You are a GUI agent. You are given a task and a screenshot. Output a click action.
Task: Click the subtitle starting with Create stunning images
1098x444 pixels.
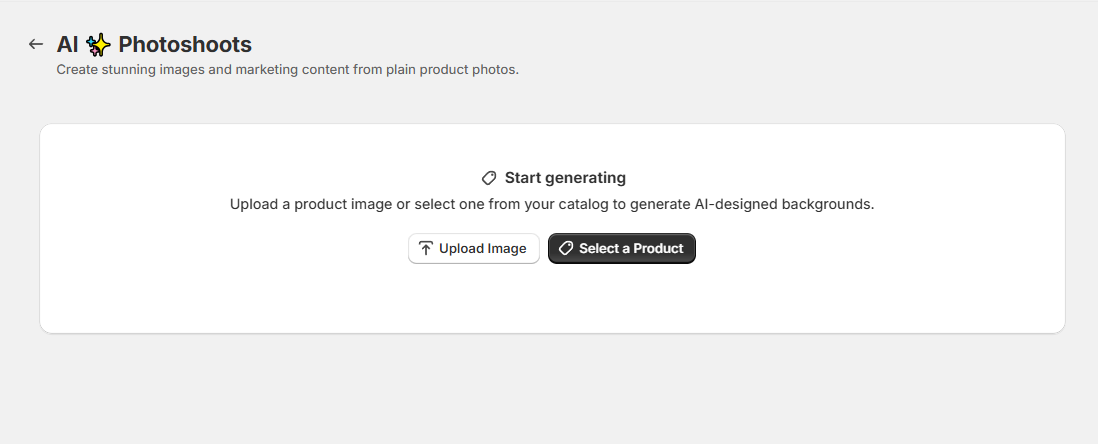(x=288, y=70)
